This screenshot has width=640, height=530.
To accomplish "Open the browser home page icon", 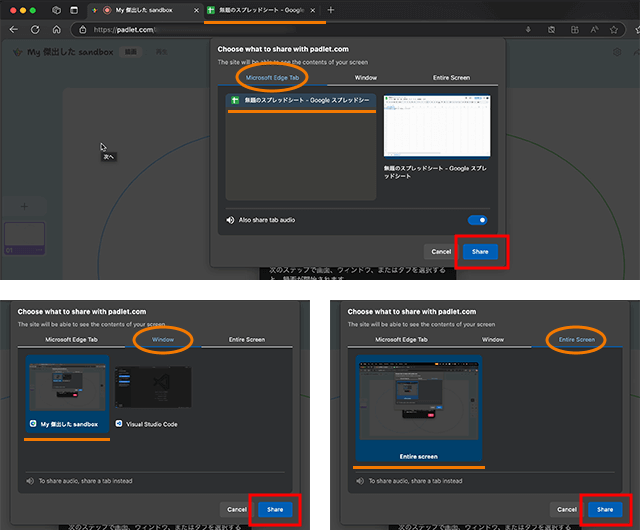I will [x=57, y=29].
